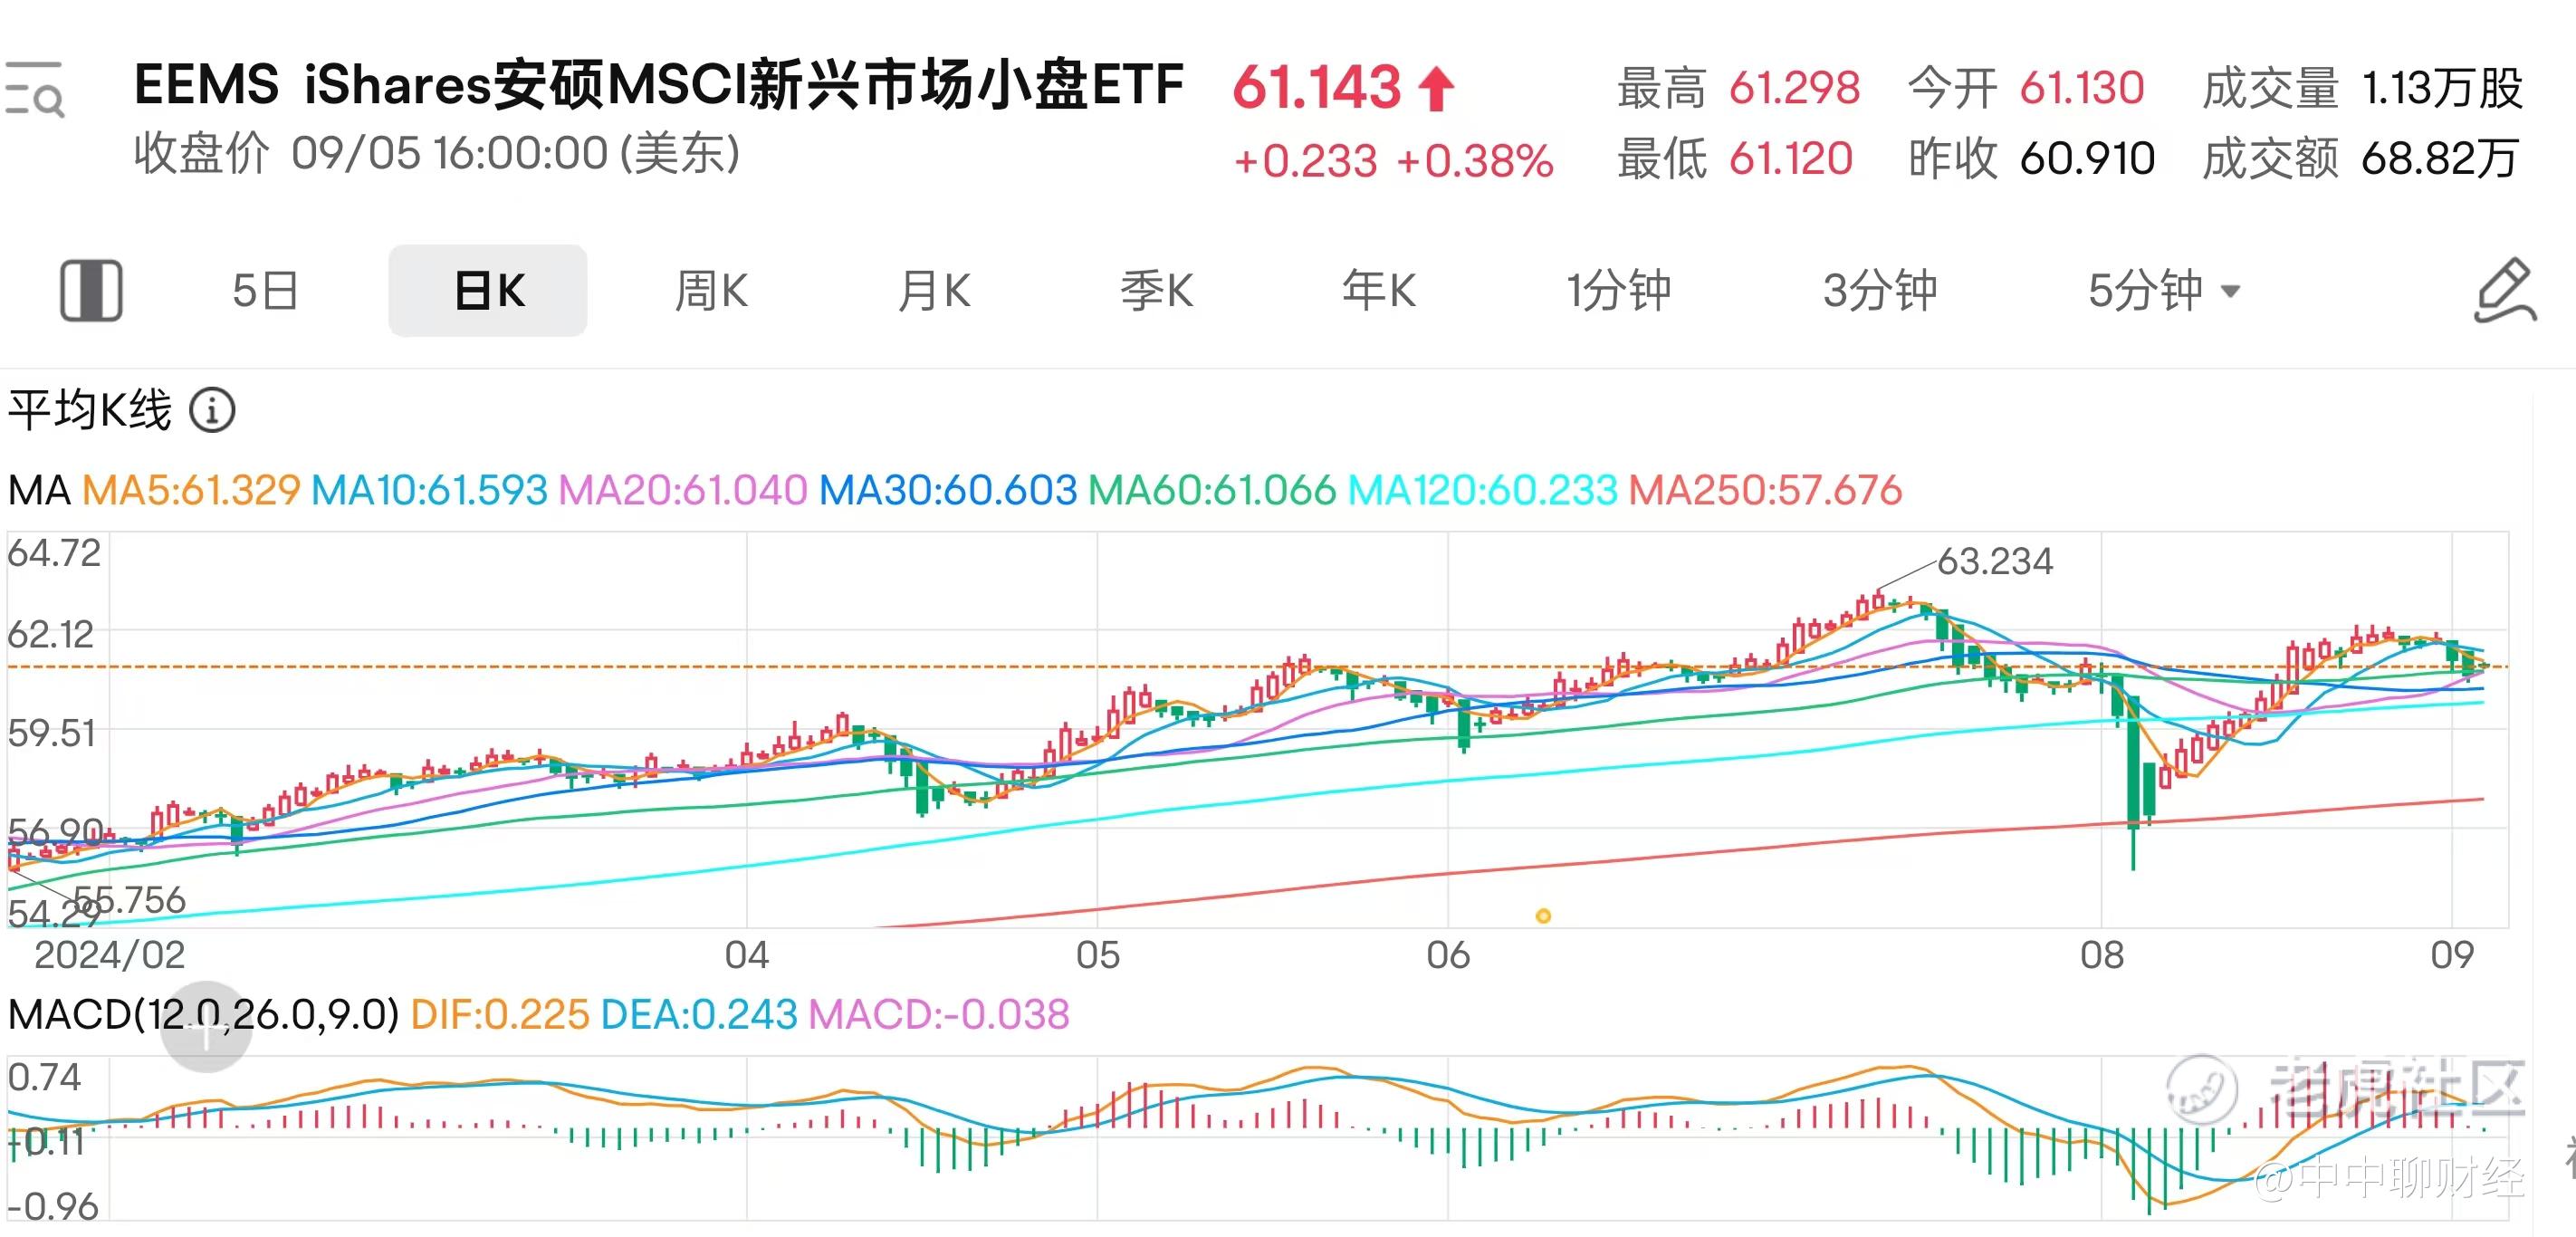The width and height of the screenshot is (2576, 1237).
Task: Toggle the MA120 cyan indicator label
Action: 1482,490
